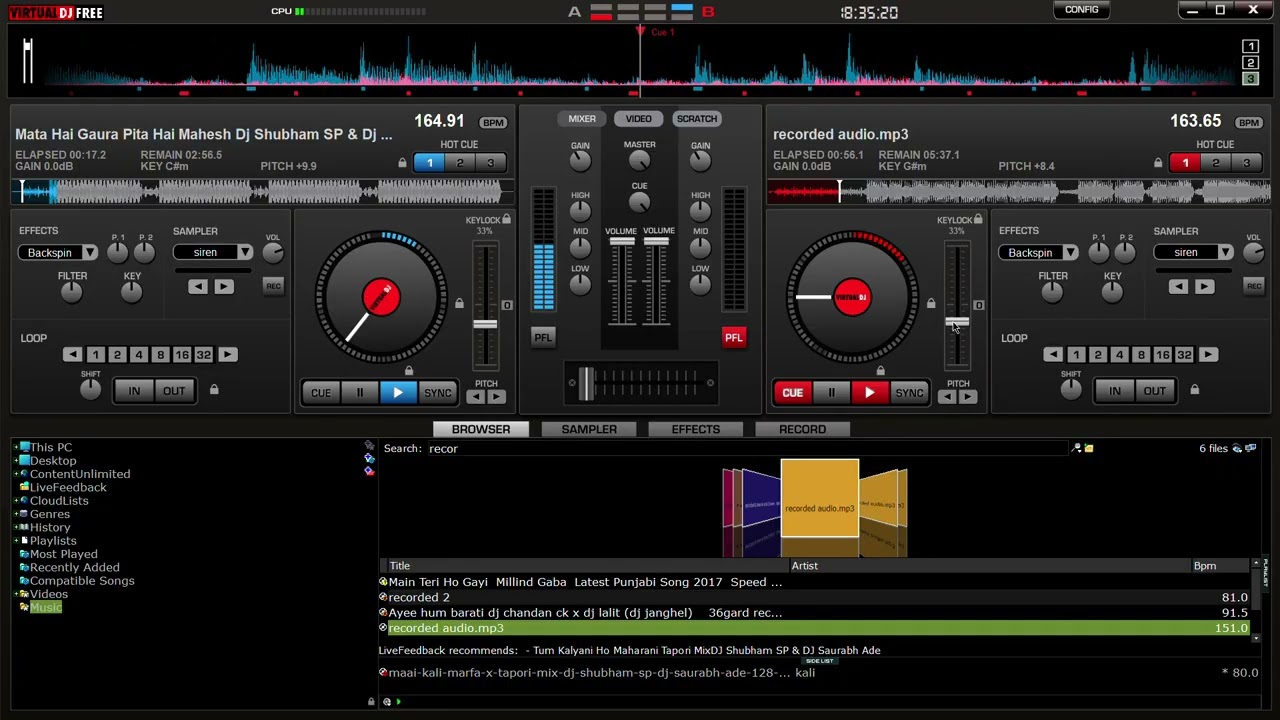The height and width of the screenshot is (720, 1280).
Task: Nudge right deck pitch up arrow
Action: [968, 397]
